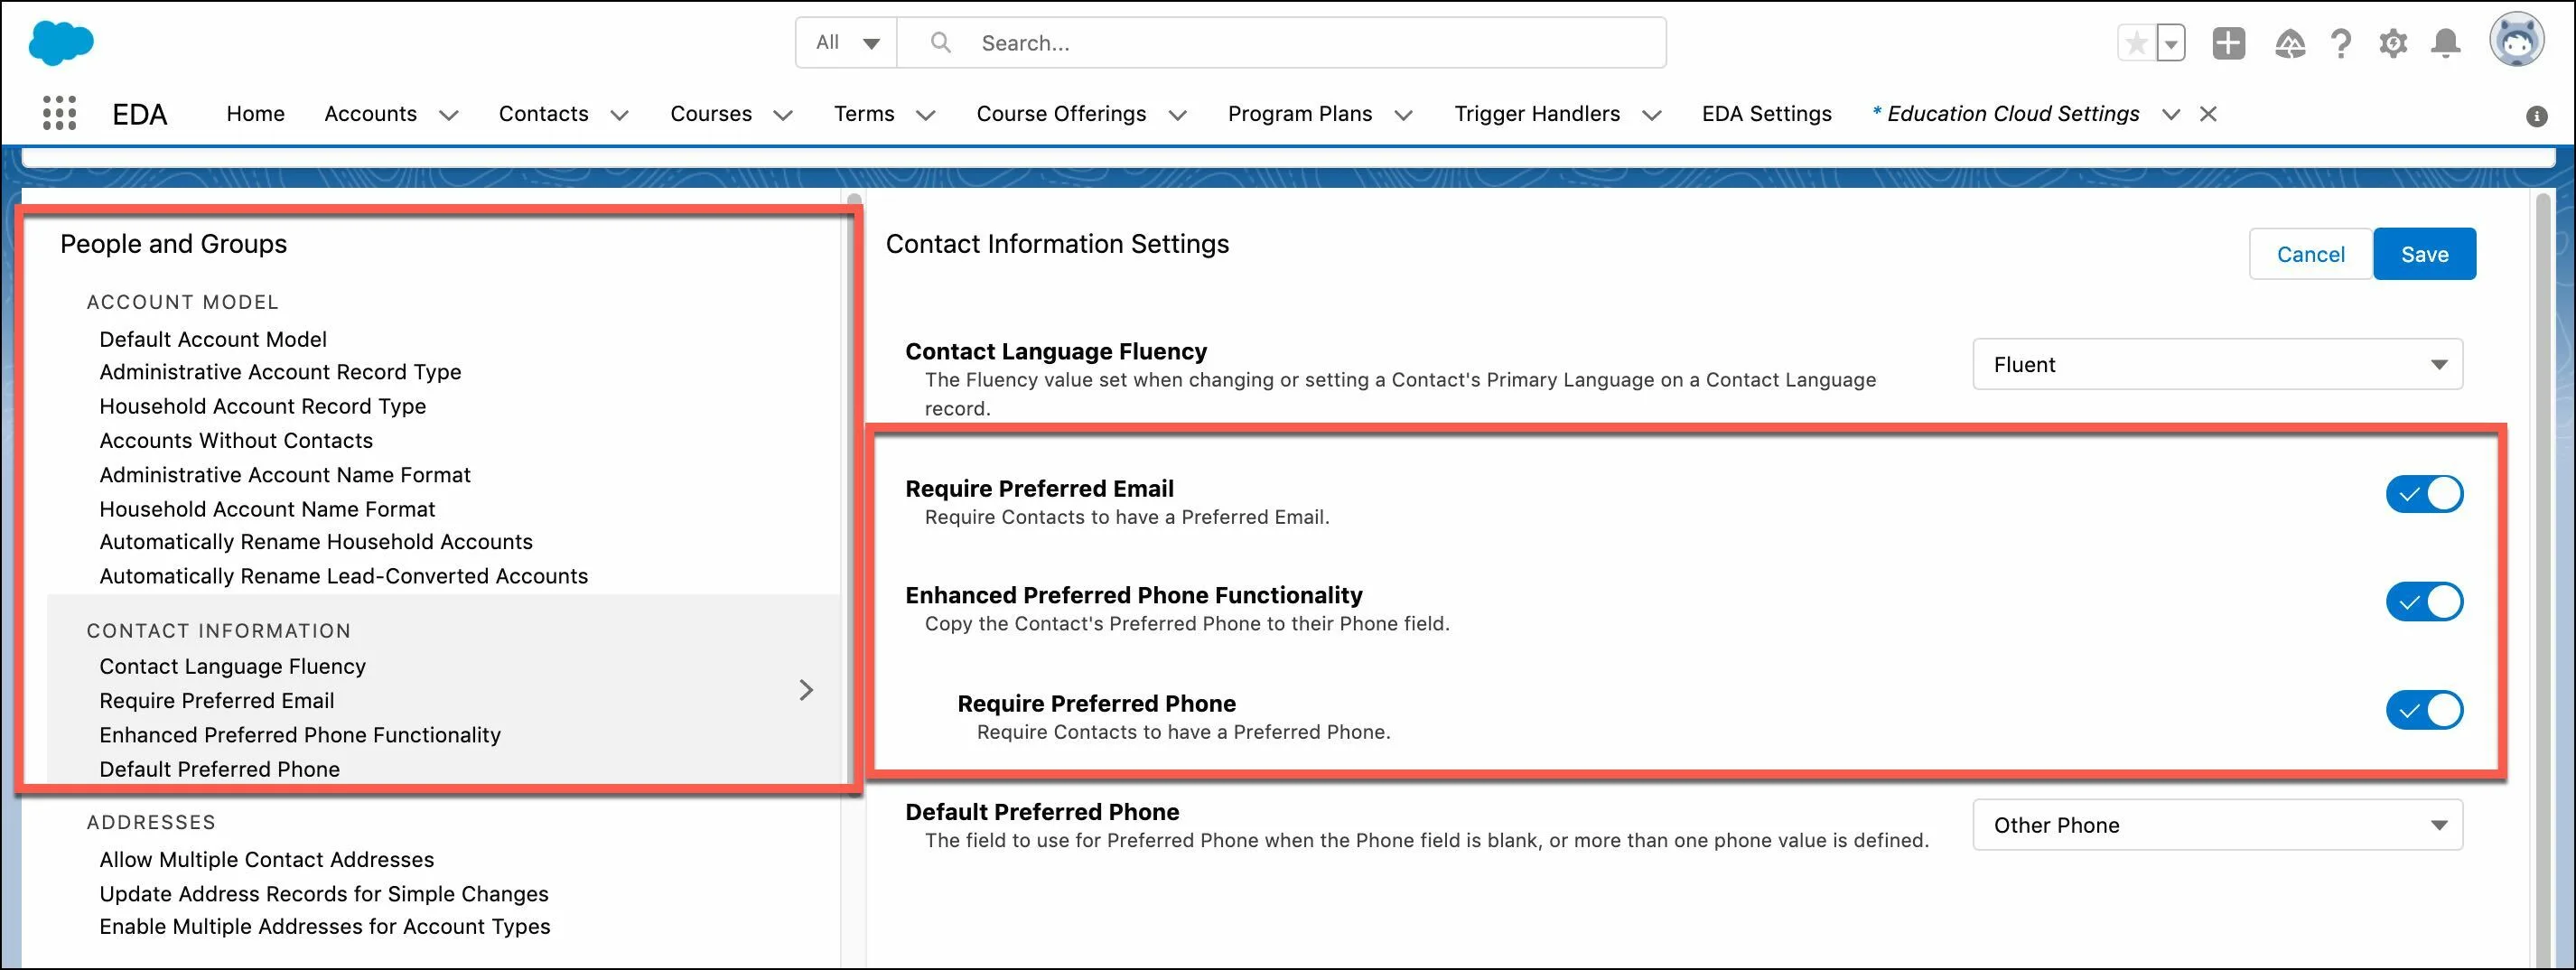Open the Trigger Handlers tab

[1537, 114]
